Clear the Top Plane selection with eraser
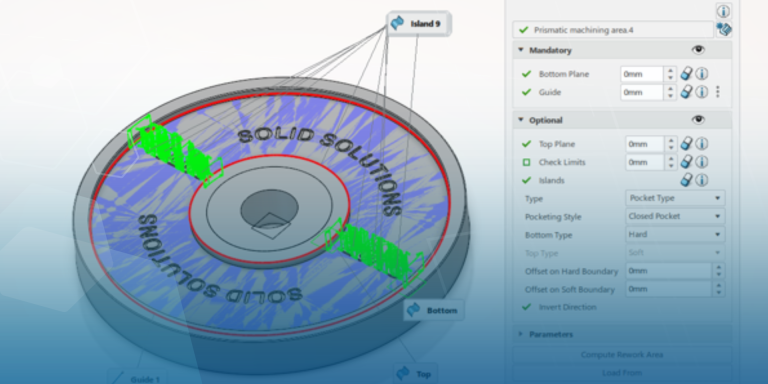 [686, 144]
